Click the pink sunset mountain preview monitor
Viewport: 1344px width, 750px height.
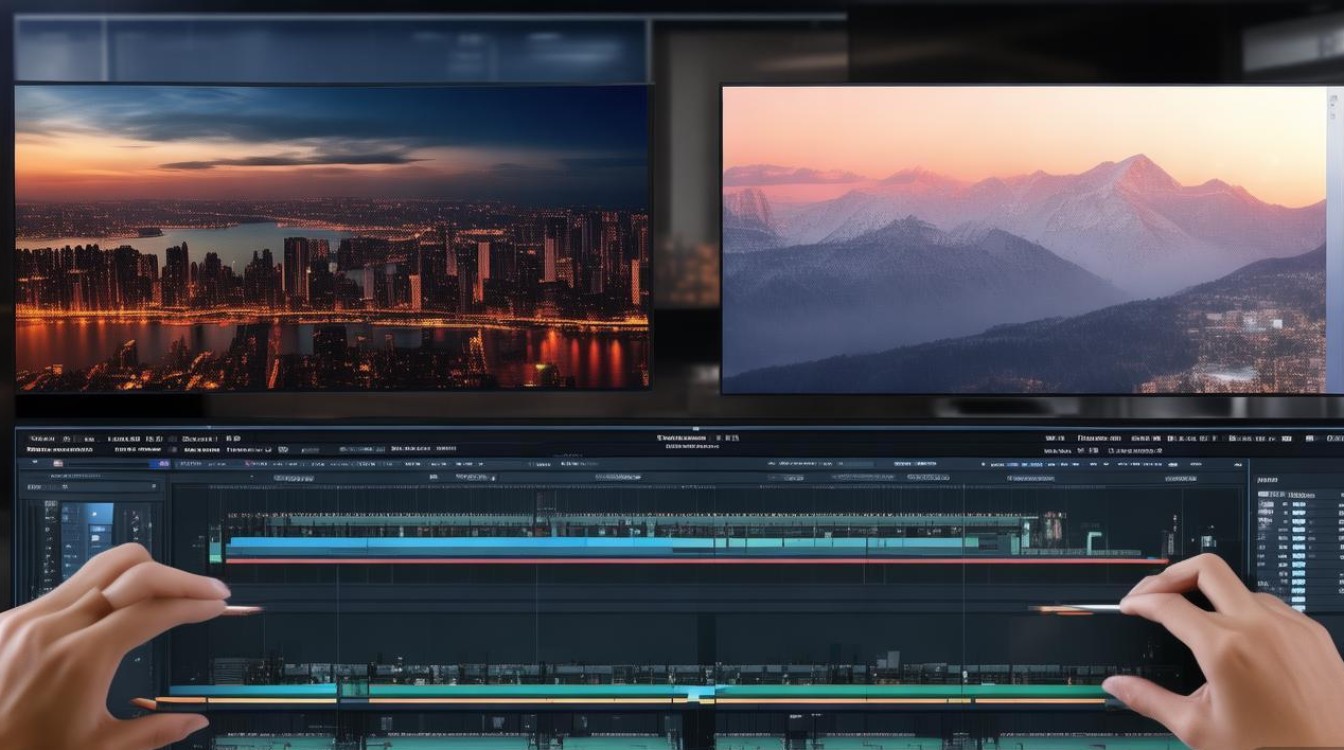pyautogui.click(x=1024, y=239)
